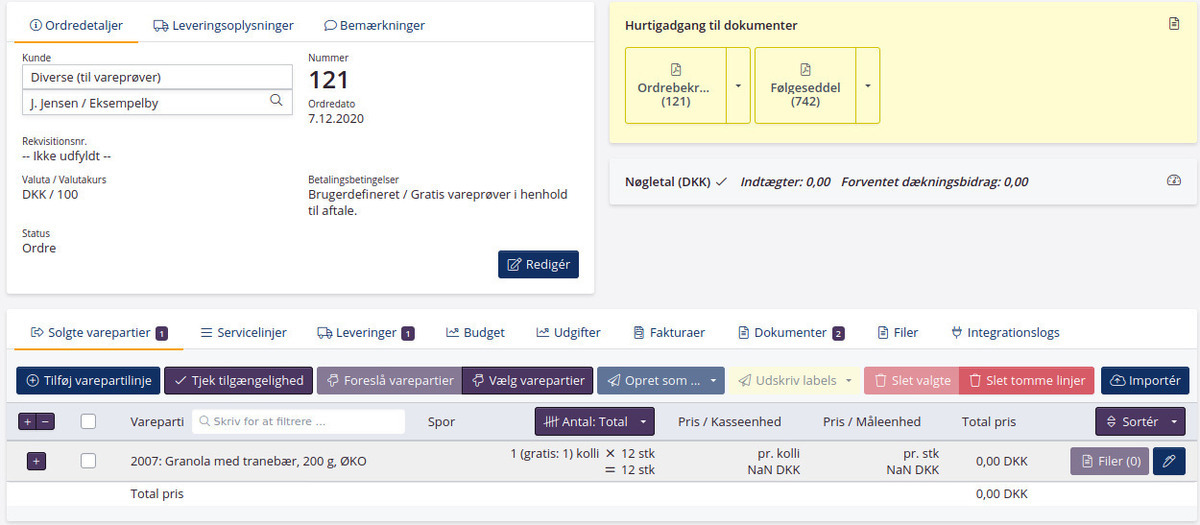Image resolution: width=1200 pixels, height=525 pixels.
Task: Toggle the select-all checkbox in table header
Action: pyautogui.click(x=88, y=422)
